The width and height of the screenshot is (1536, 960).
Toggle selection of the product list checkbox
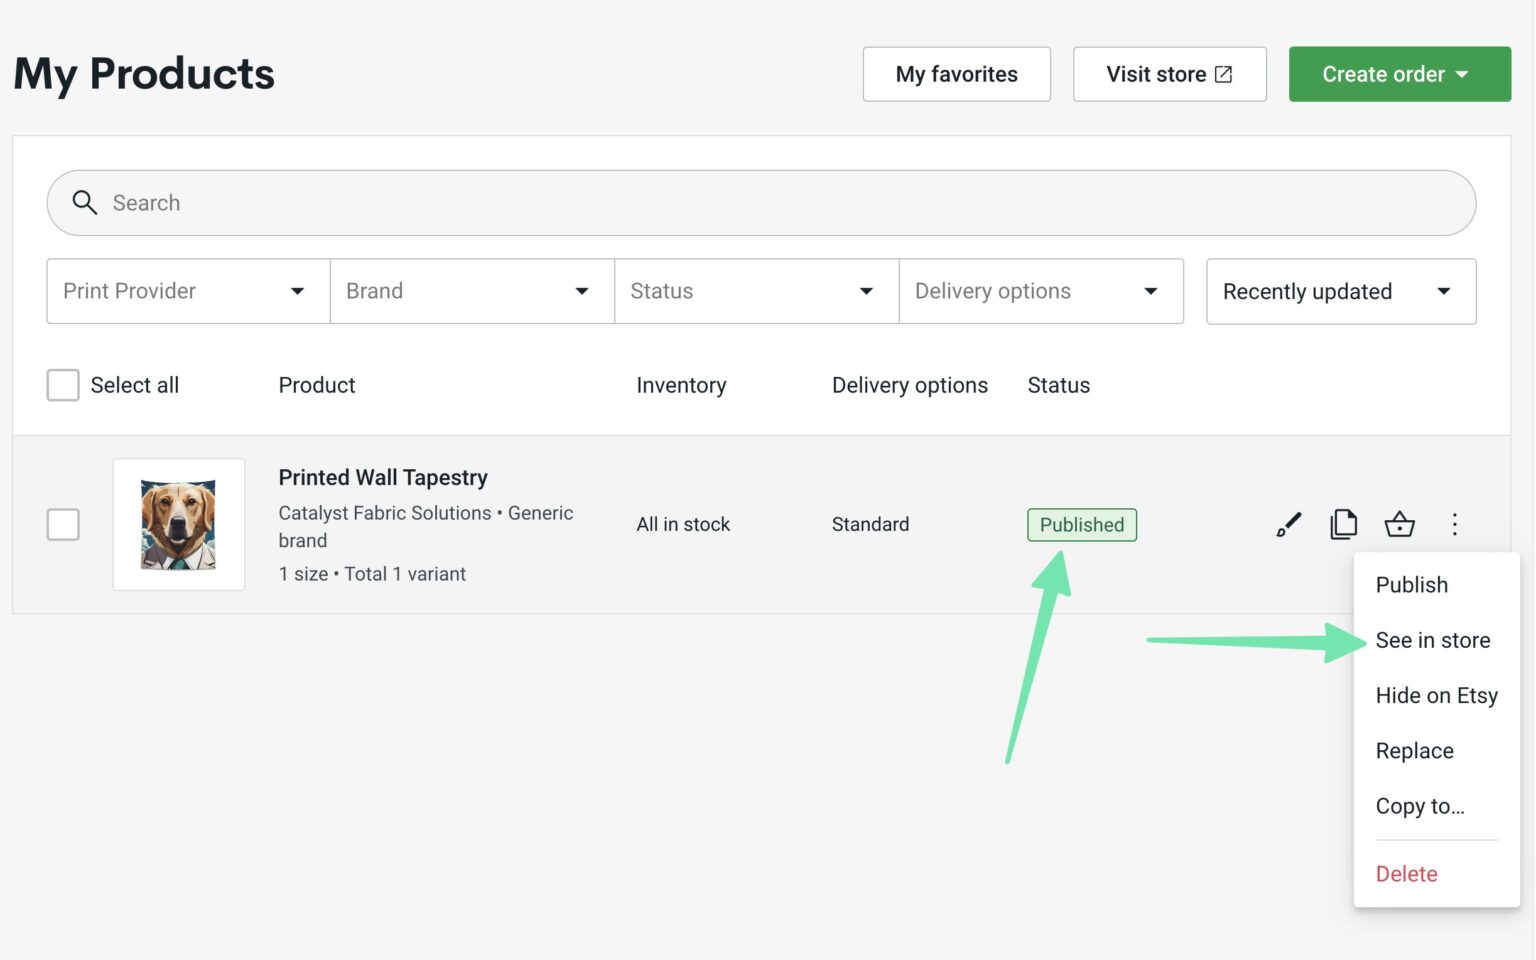point(63,523)
